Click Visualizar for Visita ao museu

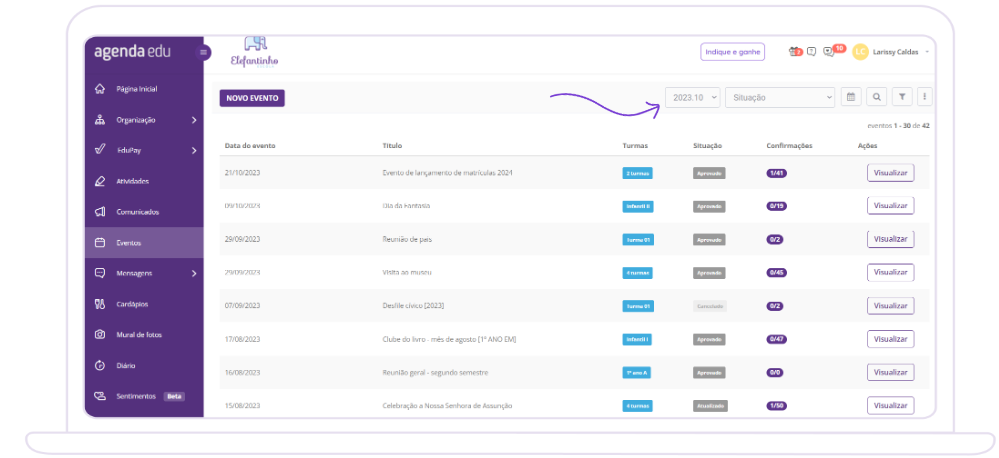[890, 273]
